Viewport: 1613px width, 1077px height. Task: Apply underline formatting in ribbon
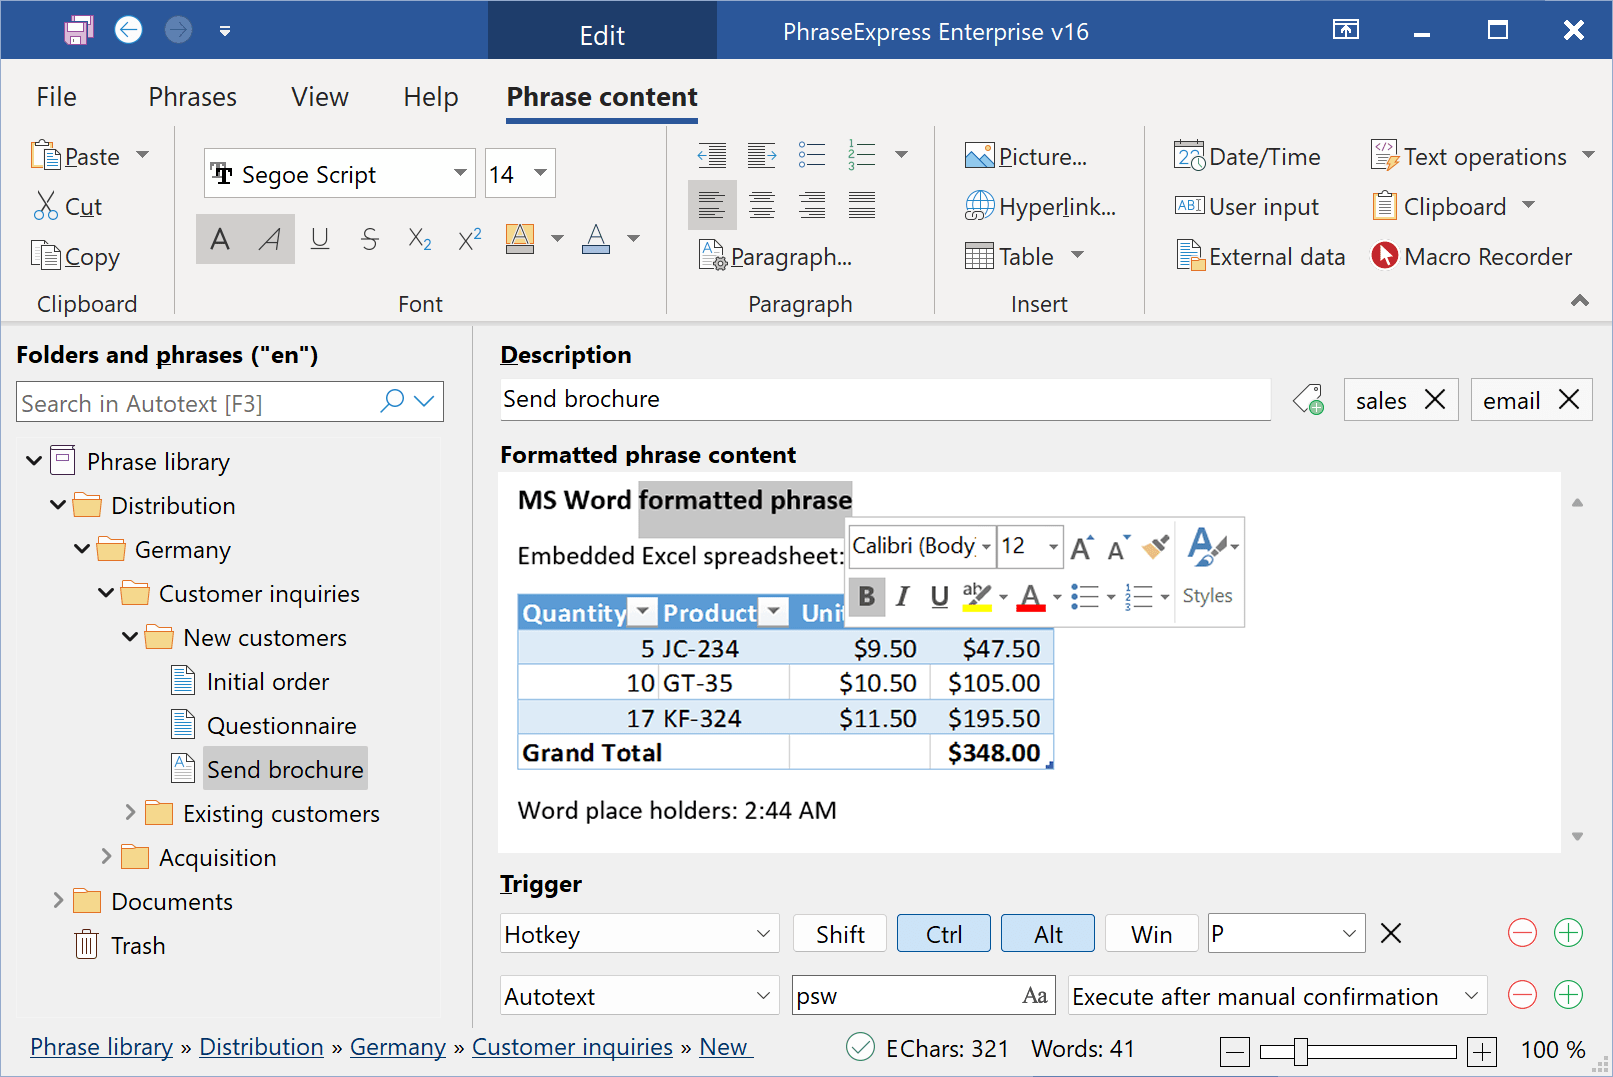[320, 239]
